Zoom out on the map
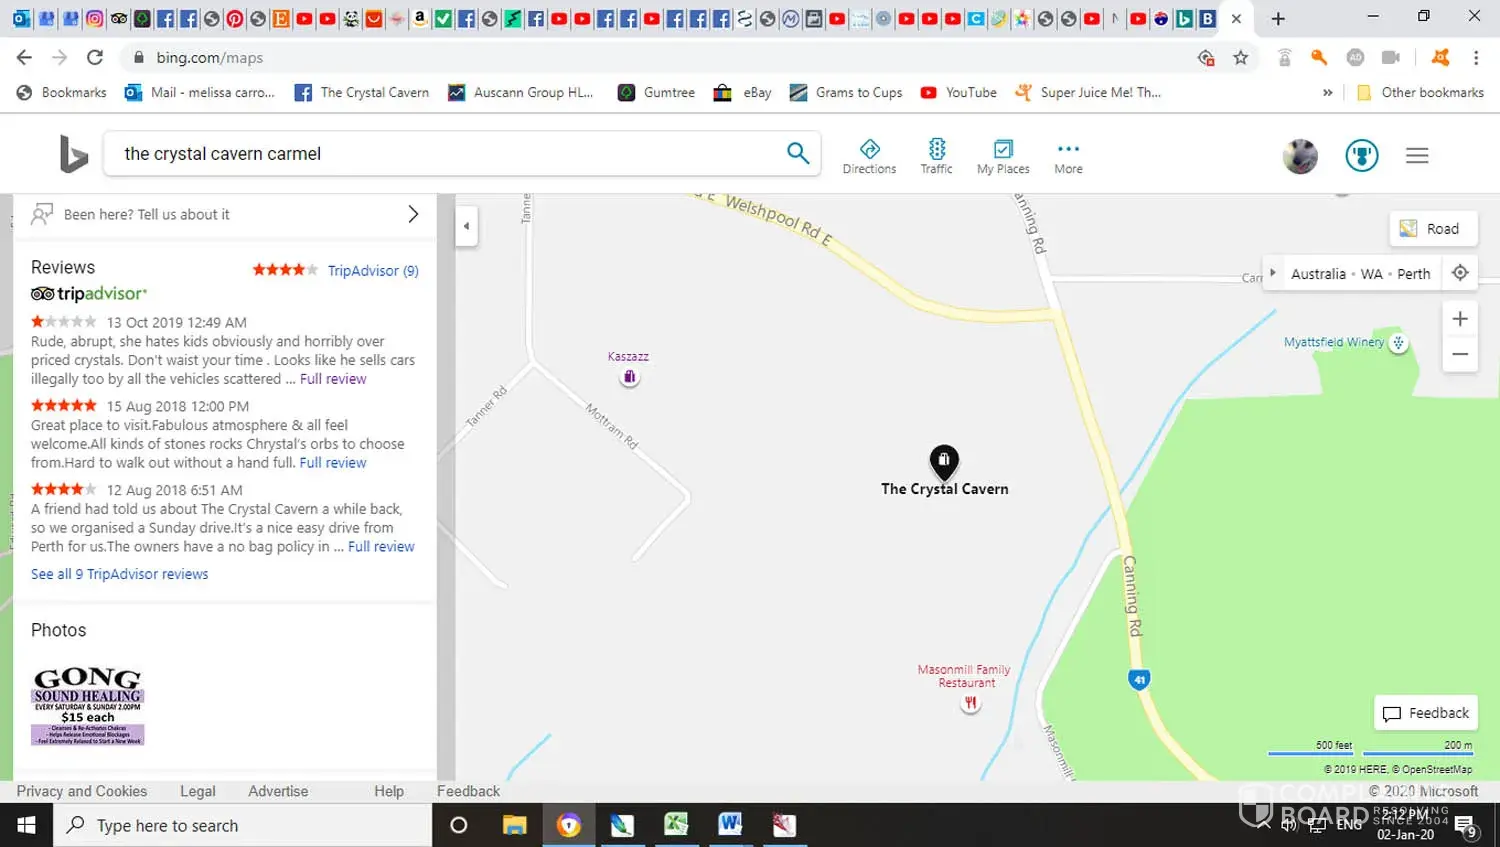This screenshot has height=847, width=1500. coord(1460,354)
